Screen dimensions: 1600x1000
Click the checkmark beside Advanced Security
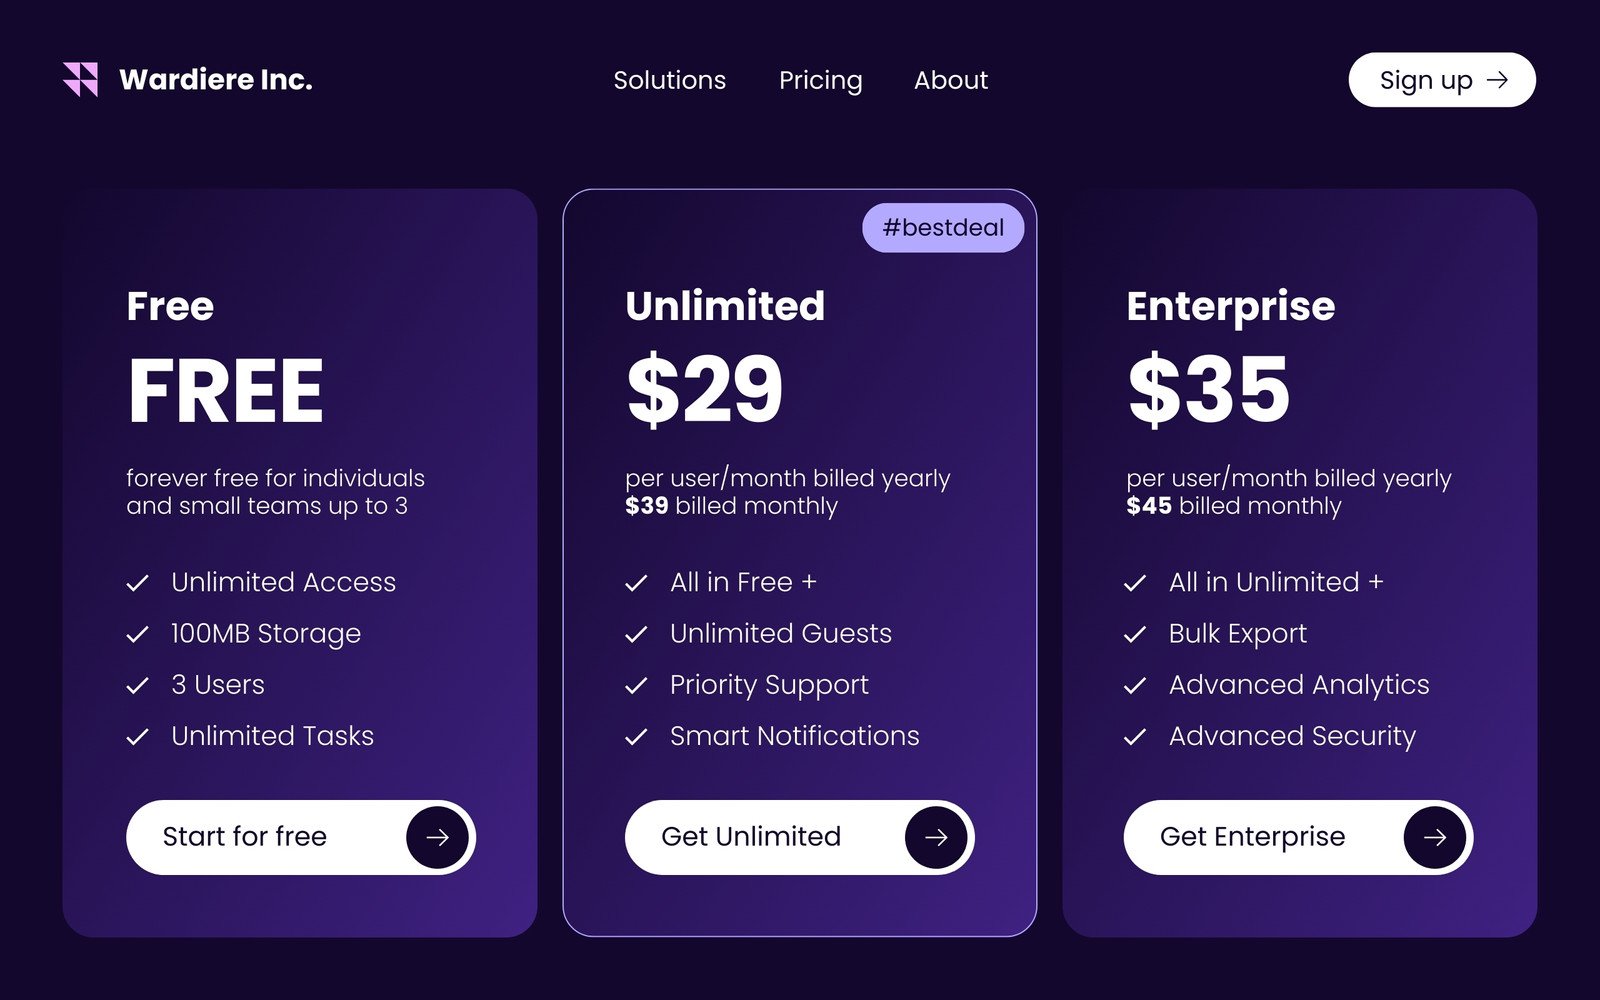[1137, 736]
